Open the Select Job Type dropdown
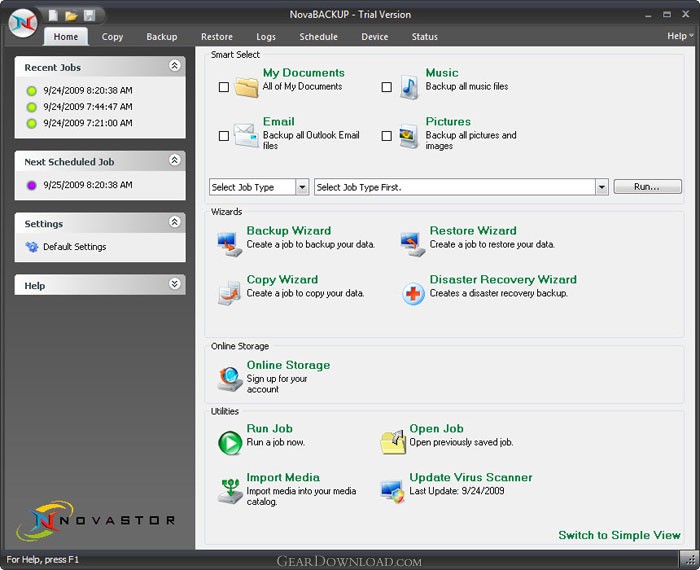 [x=302, y=187]
